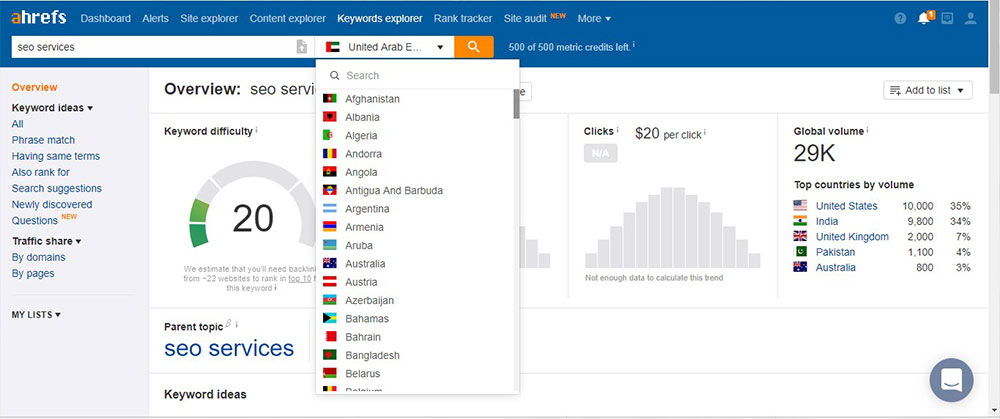Click the seo services keyword input field
The height and width of the screenshot is (419, 1000).
pos(153,47)
